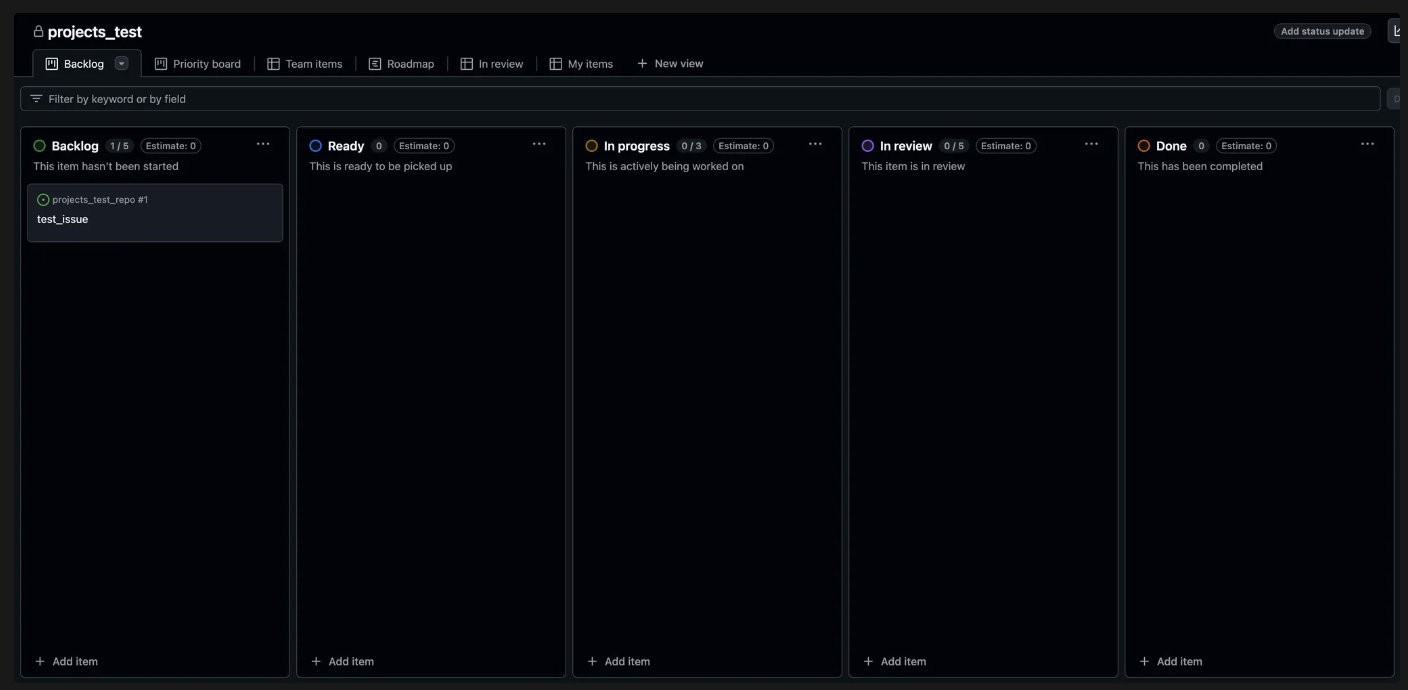Screen dimensions: 1408x690
Task: Open Ready column three-dot menu
Action: (x=539, y=144)
